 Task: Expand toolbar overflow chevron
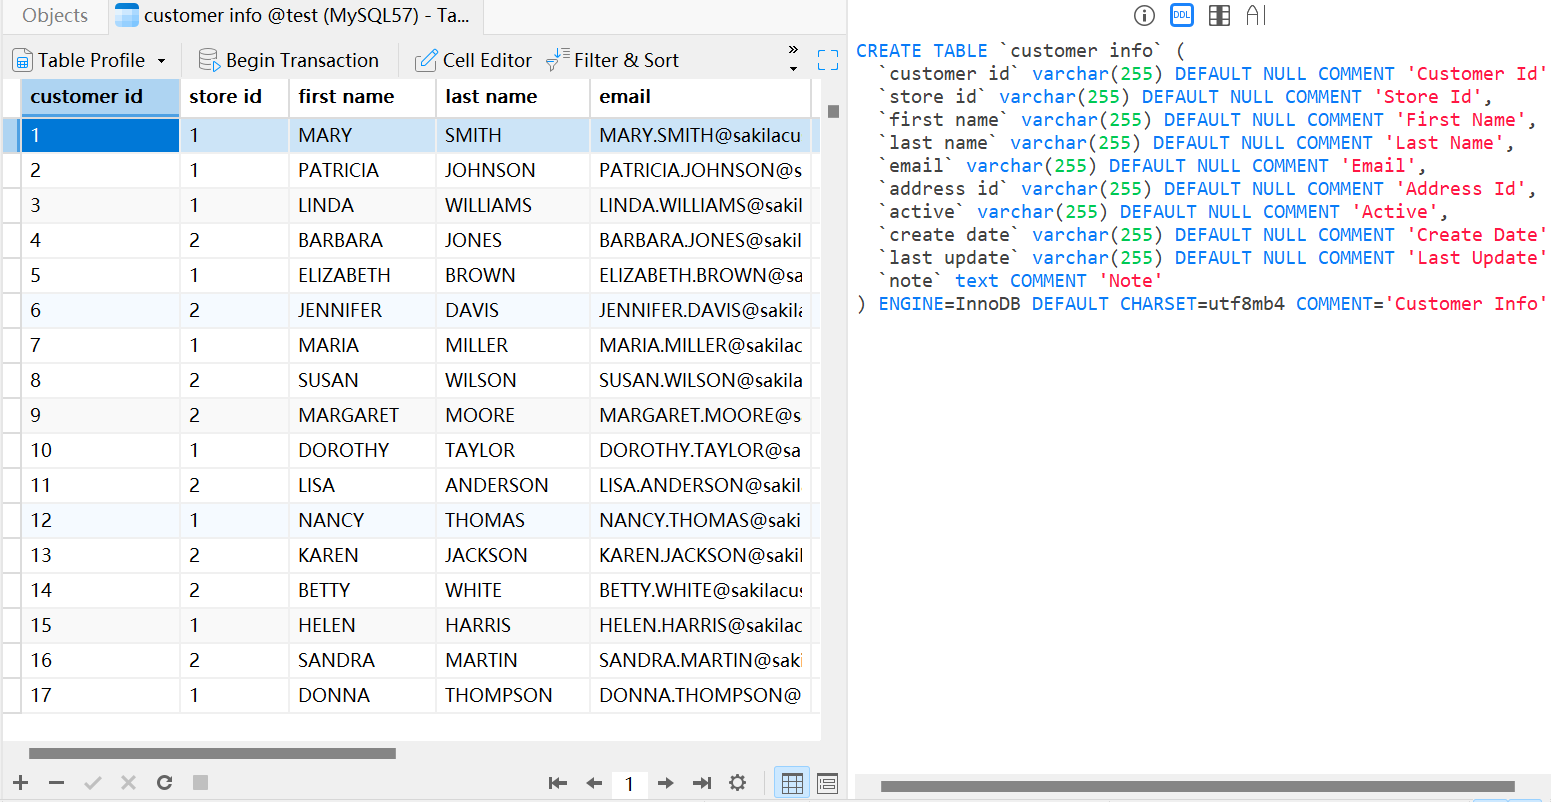tap(793, 50)
